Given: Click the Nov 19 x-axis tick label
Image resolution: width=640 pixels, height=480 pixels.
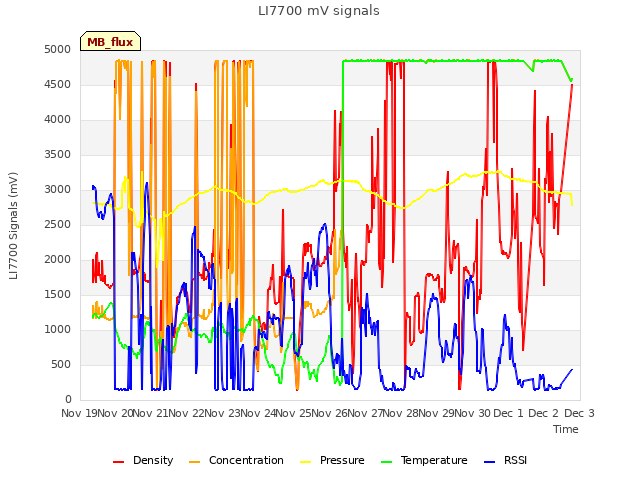Looking at the screenshot, I should (x=79, y=413).
